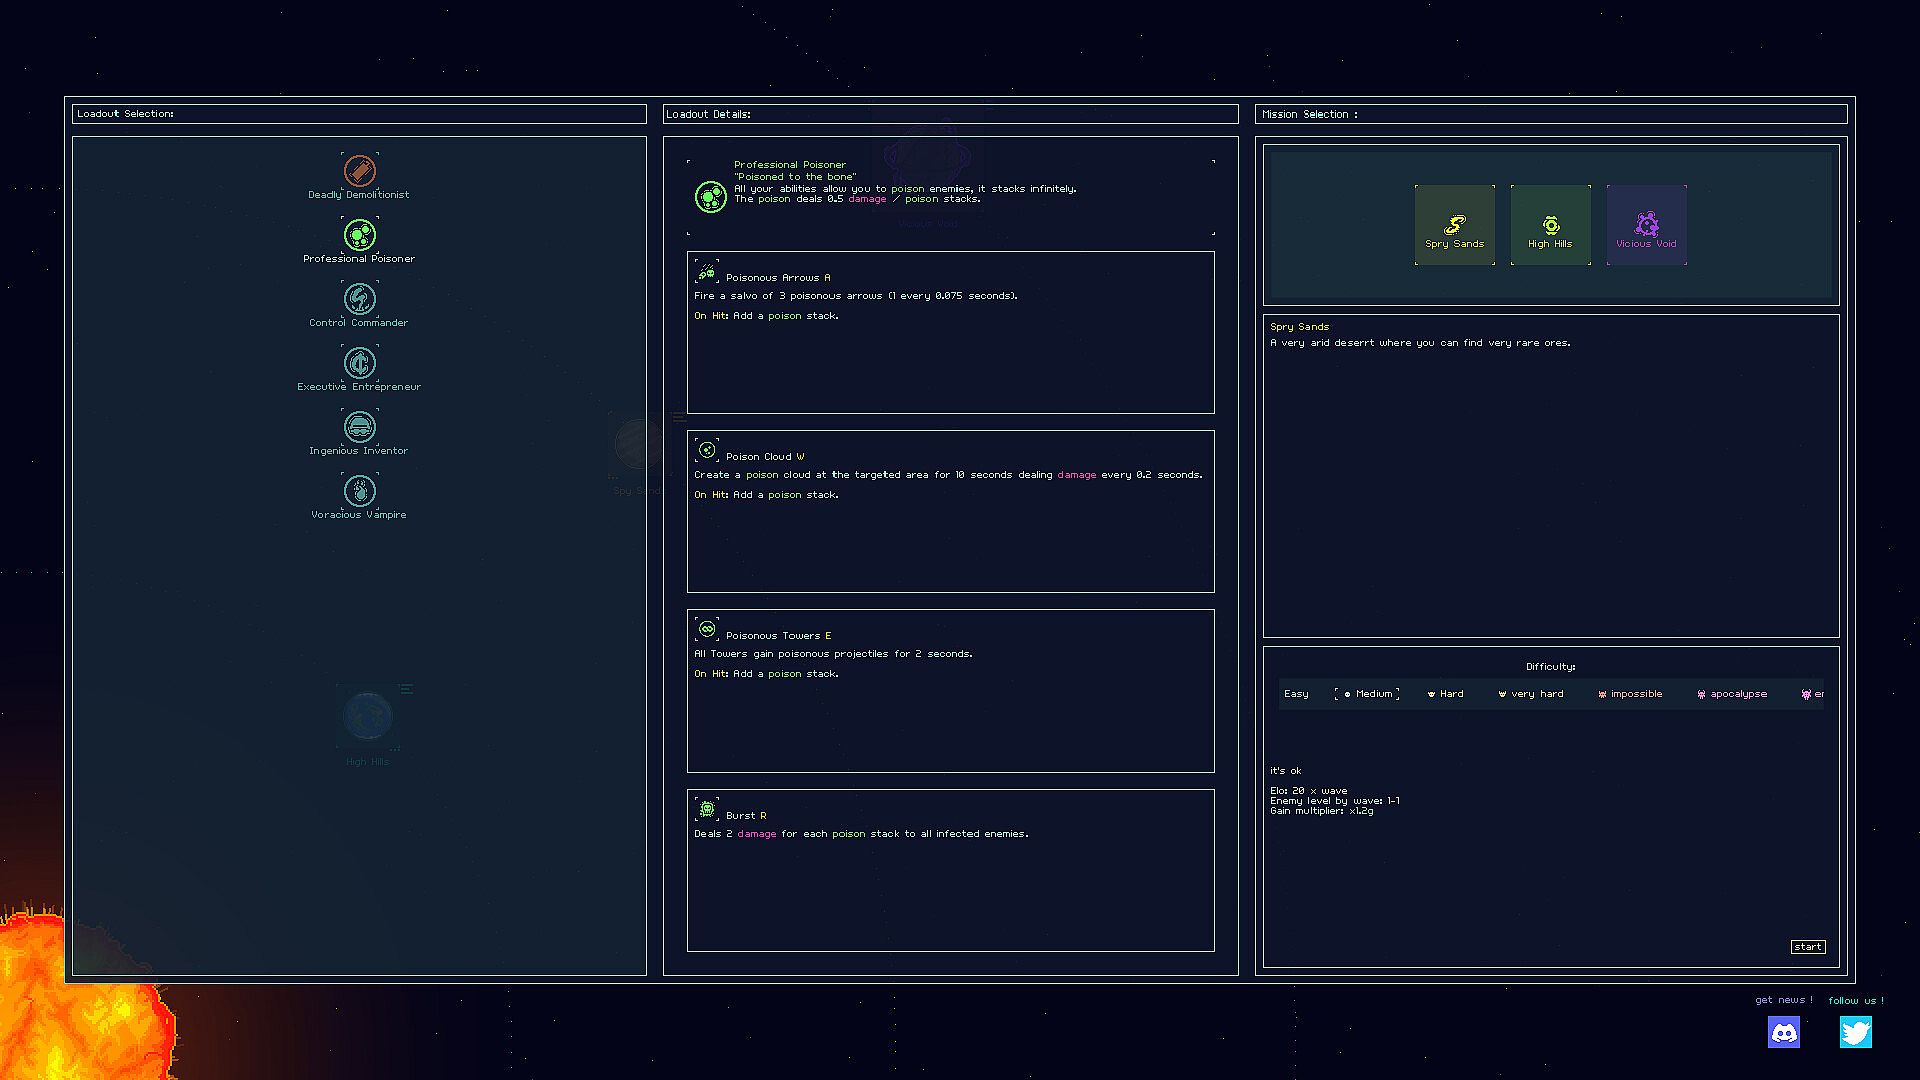Select the Spry Sands mission tile

(1454, 225)
